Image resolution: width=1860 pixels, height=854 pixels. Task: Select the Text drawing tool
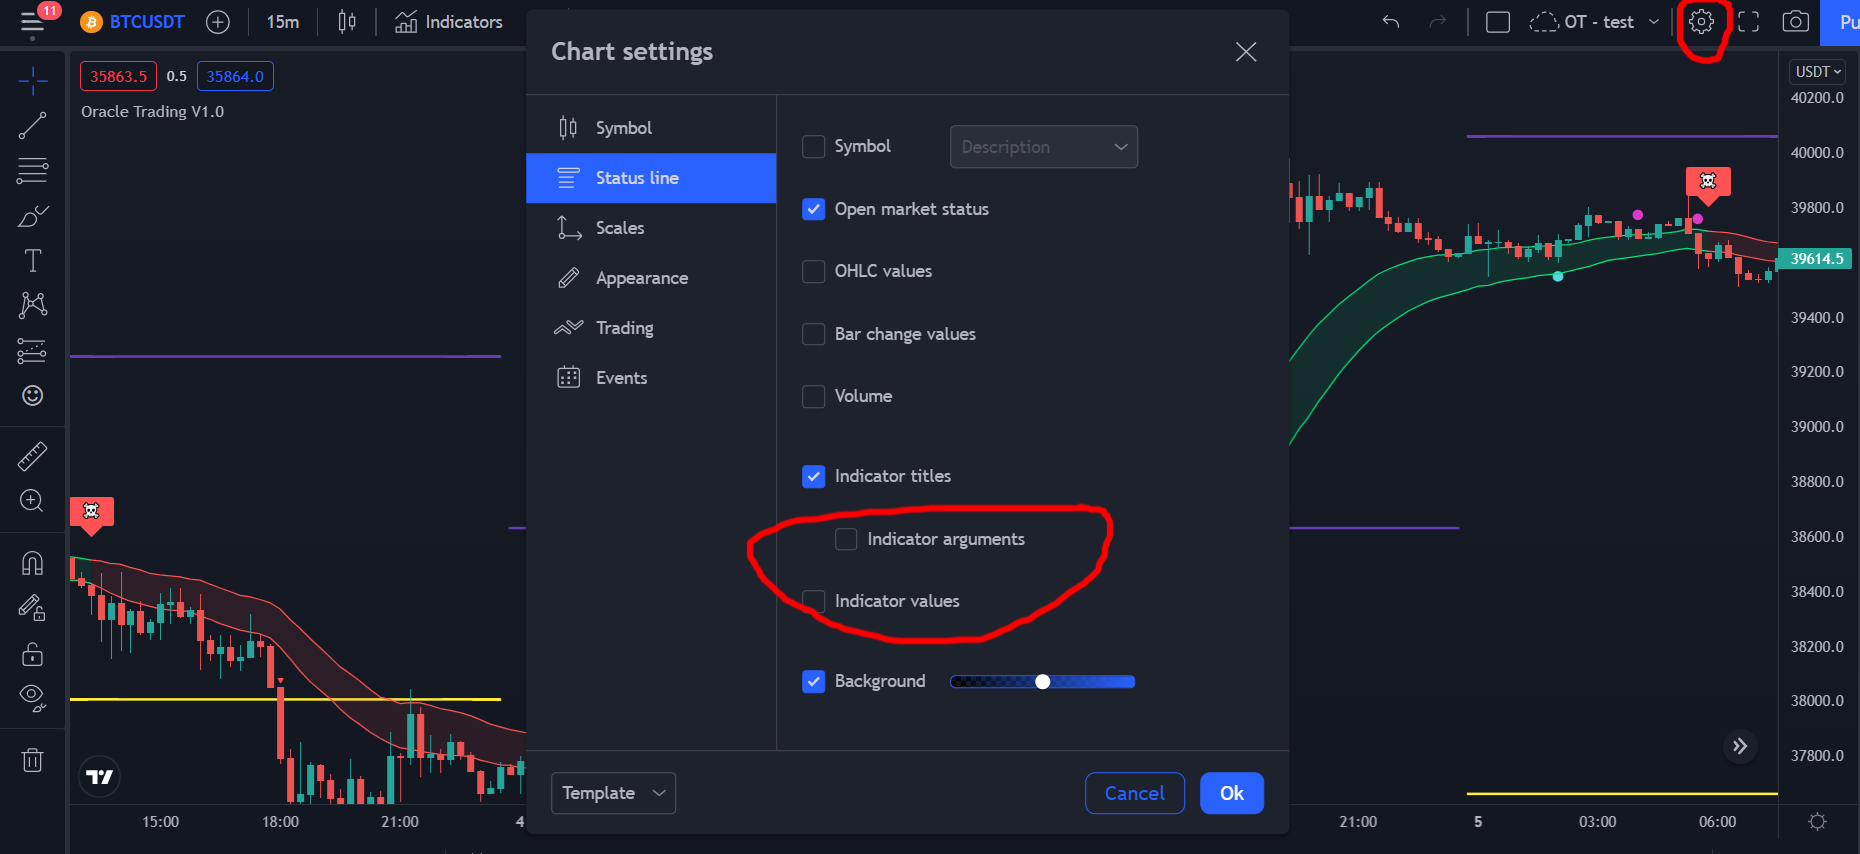point(32,261)
